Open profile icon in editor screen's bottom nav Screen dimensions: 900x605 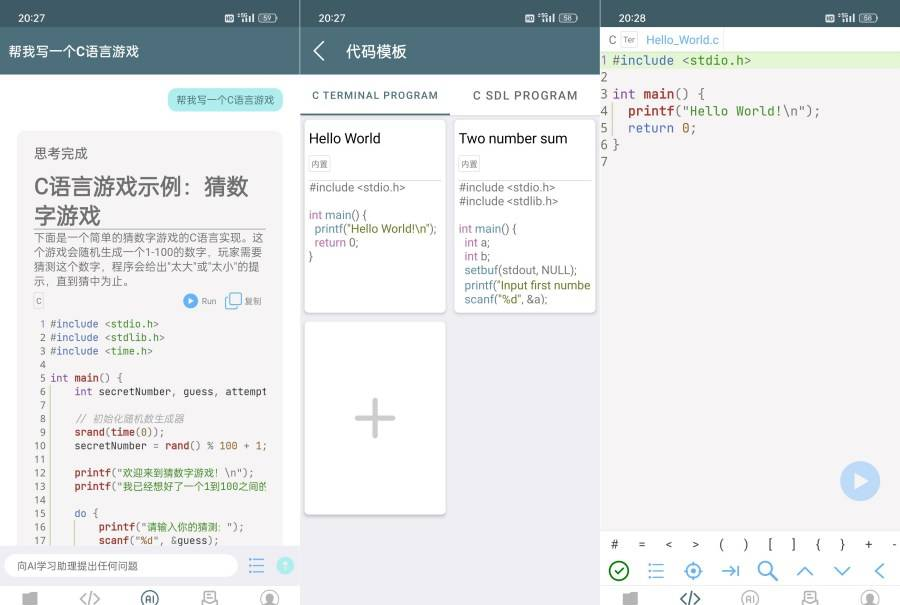tap(870, 598)
